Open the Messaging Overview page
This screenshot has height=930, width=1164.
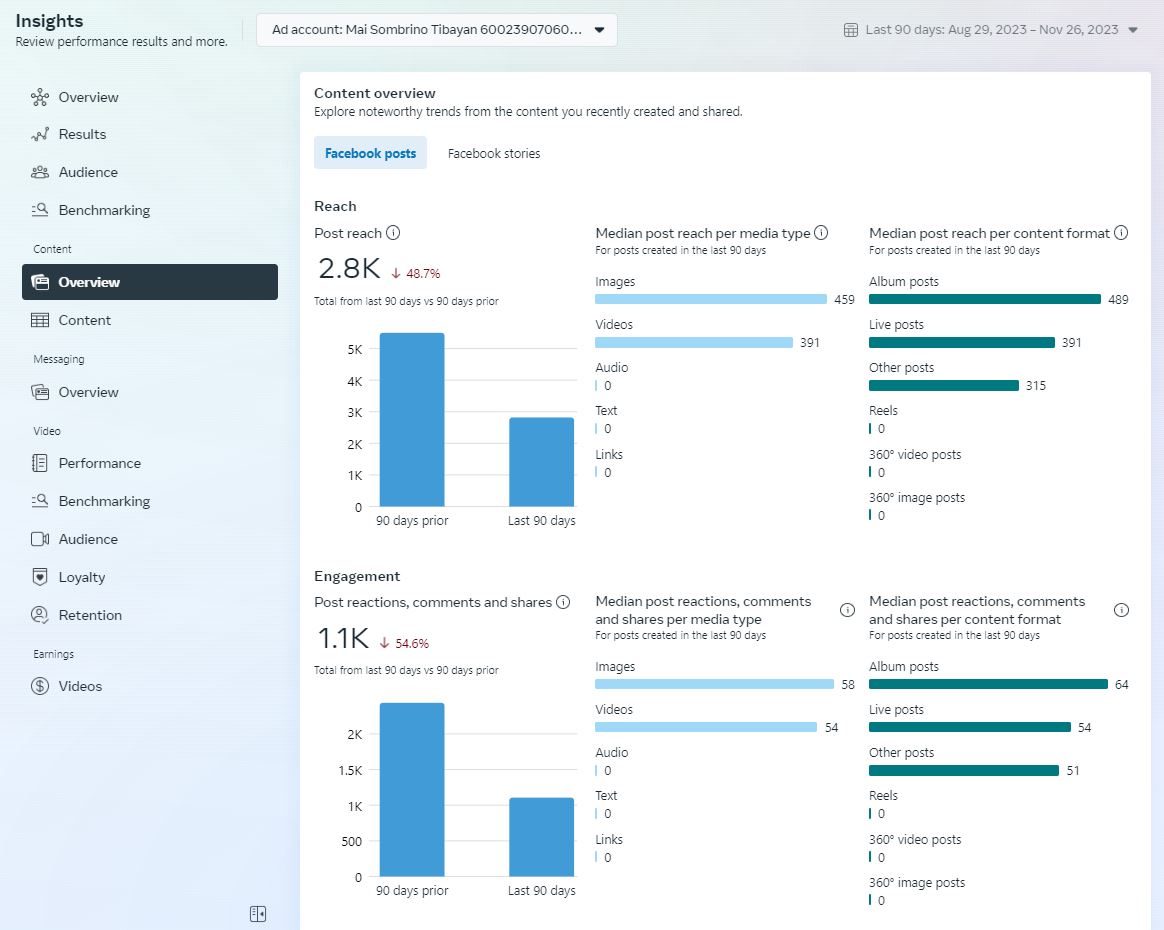(88, 392)
